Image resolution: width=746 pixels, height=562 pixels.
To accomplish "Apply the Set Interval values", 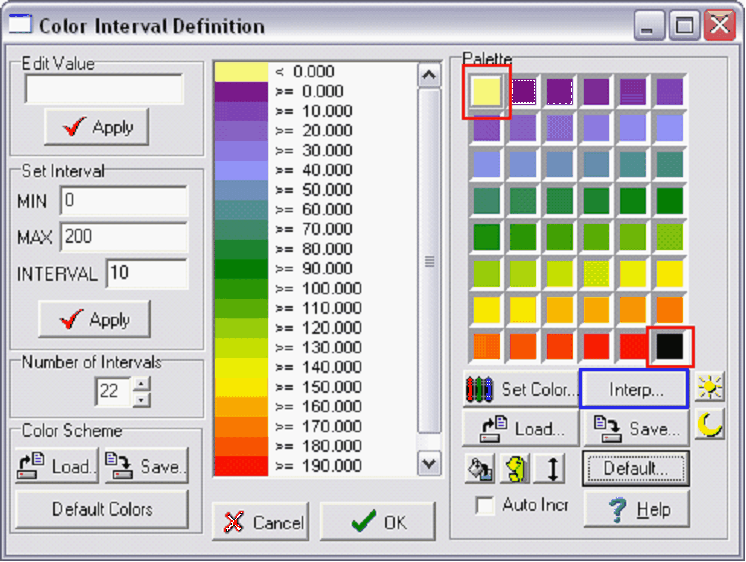I will (x=95, y=320).
